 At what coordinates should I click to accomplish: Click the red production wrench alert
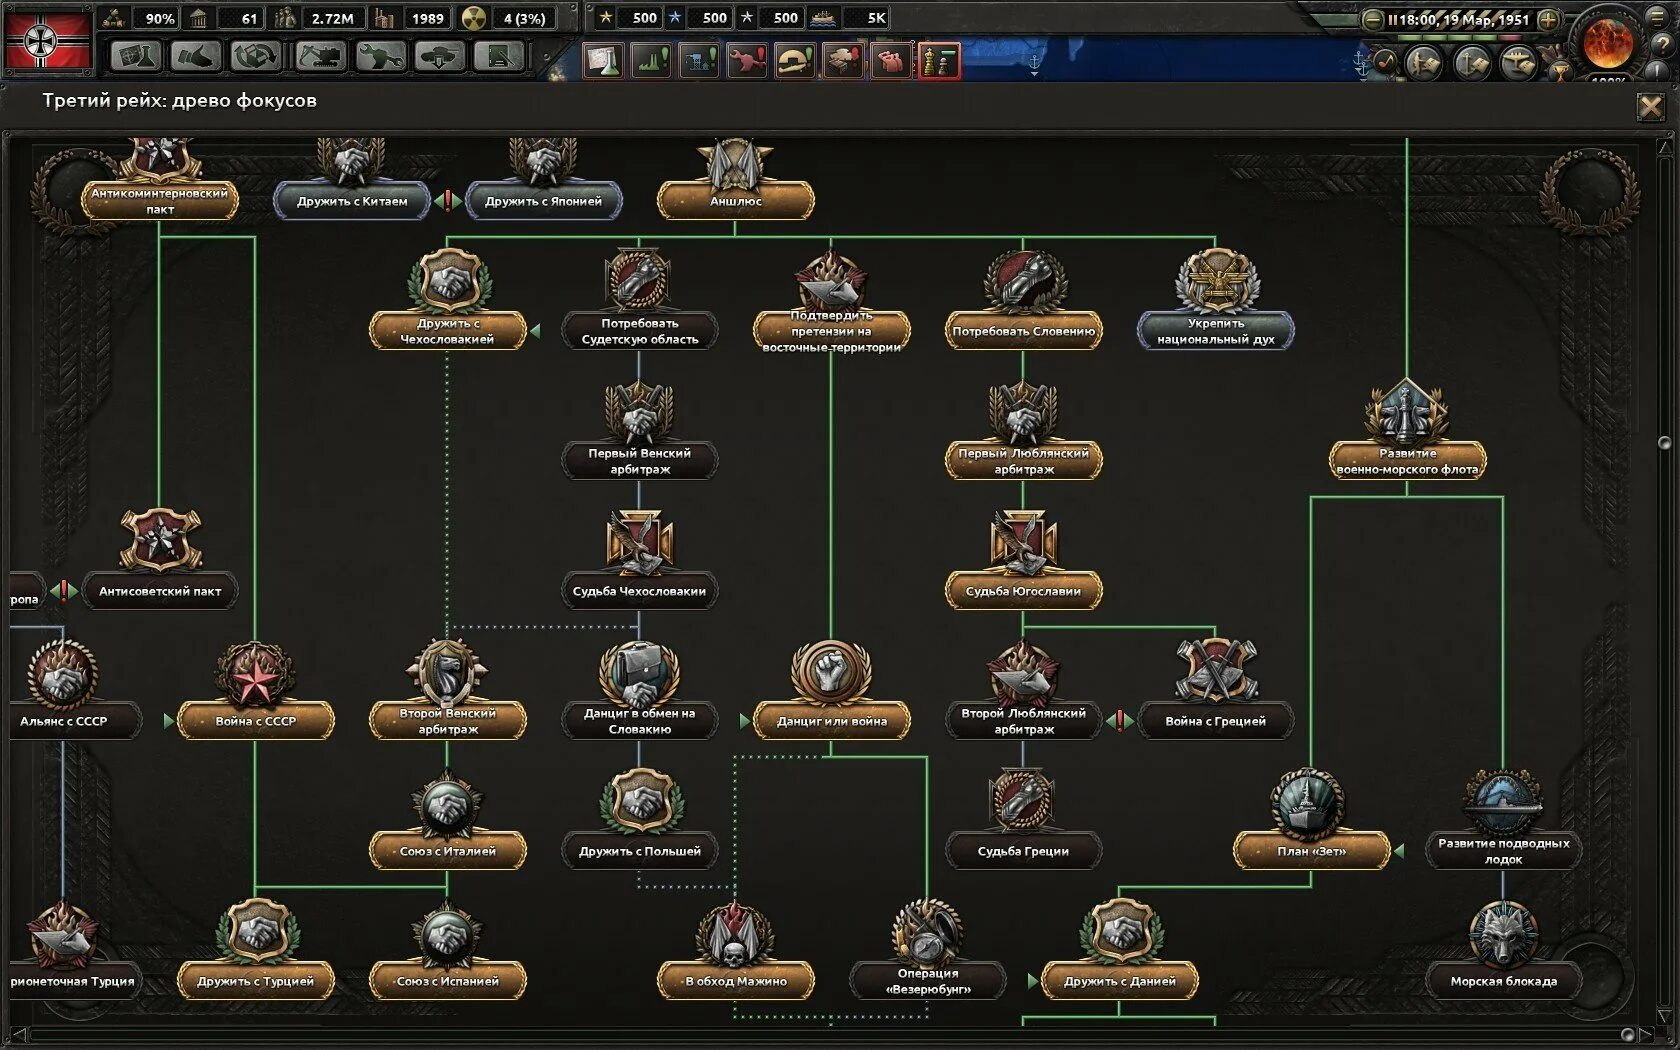pos(747,60)
